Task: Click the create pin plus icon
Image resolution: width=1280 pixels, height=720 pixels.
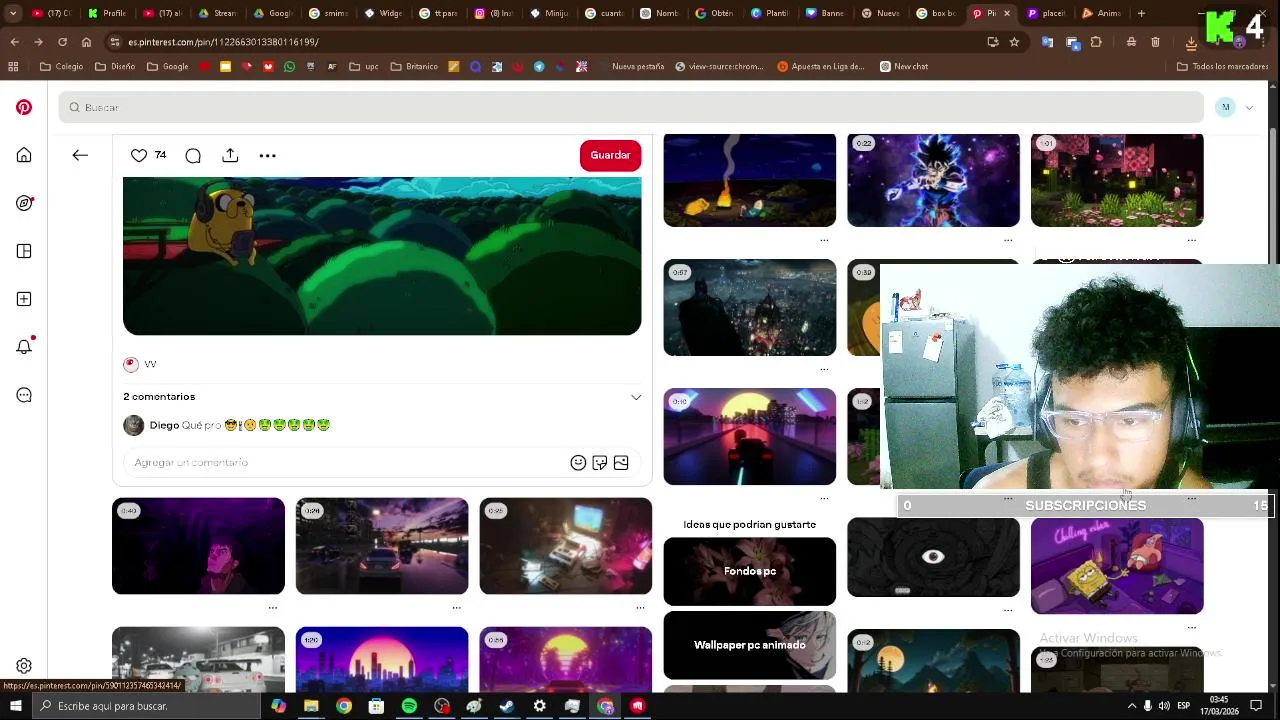Action: 24,299
